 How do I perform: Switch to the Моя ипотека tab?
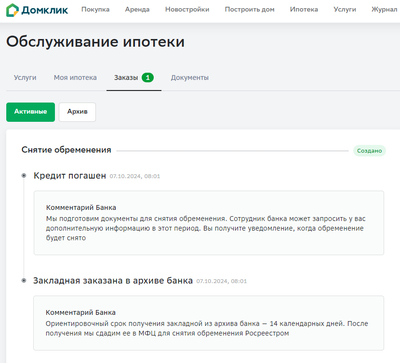[x=75, y=78]
